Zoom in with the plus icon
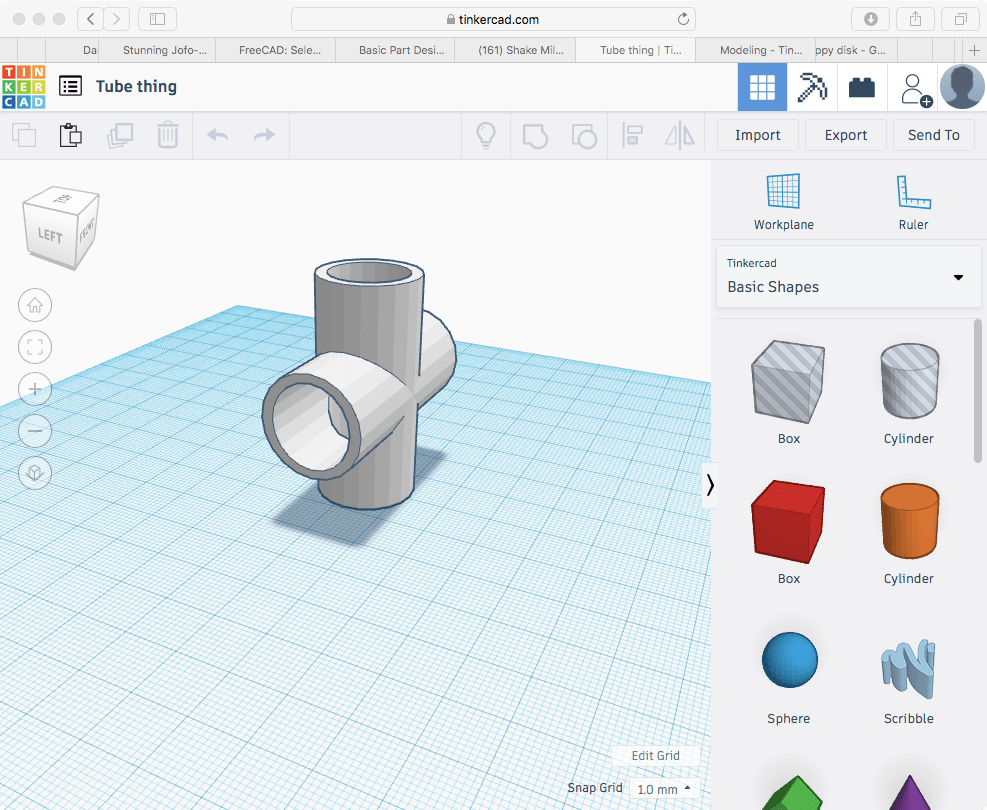This screenshot has height=810, width=987. 36,389
